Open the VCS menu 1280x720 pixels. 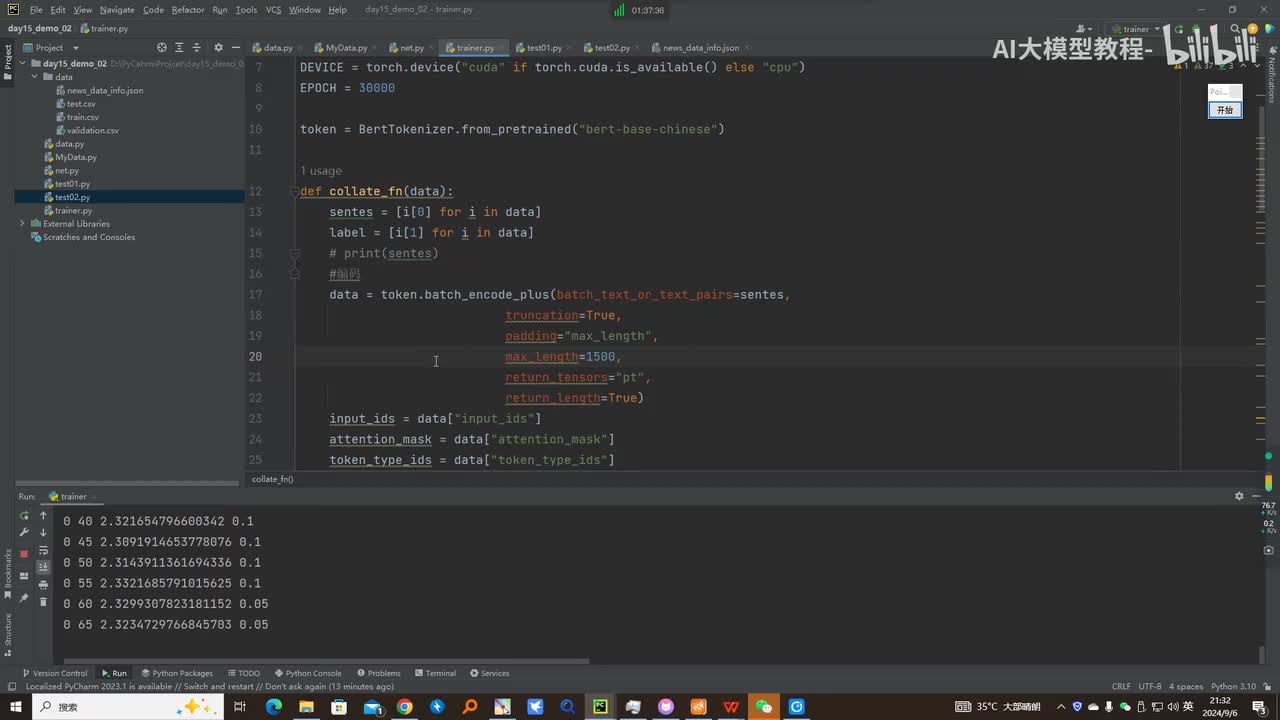pyautogui.click(x=273, y=10)
